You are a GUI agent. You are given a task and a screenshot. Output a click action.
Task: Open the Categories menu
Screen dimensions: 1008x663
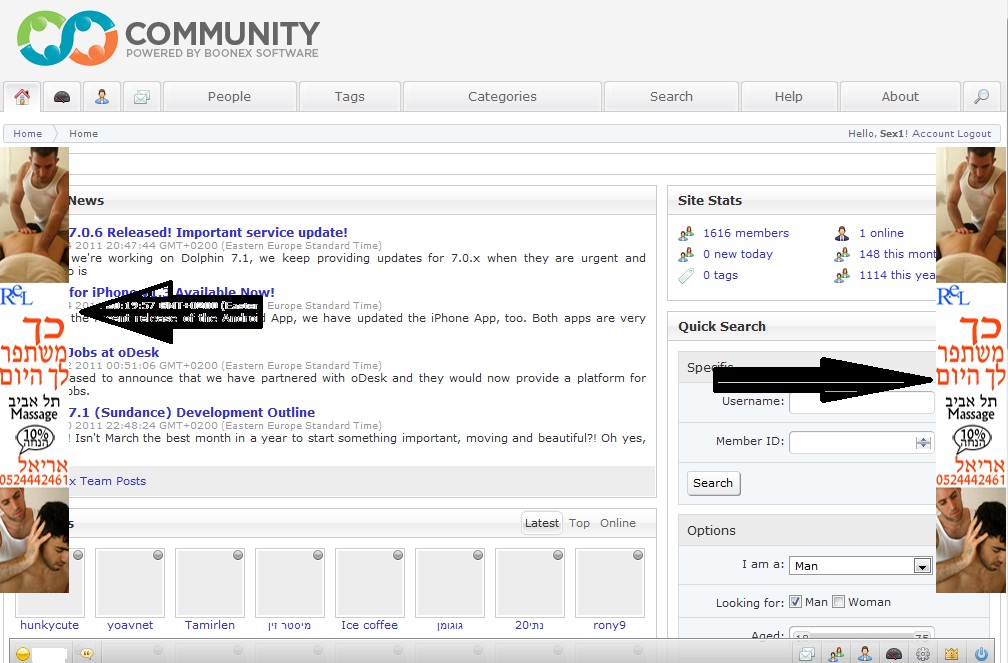click(502, 97)
